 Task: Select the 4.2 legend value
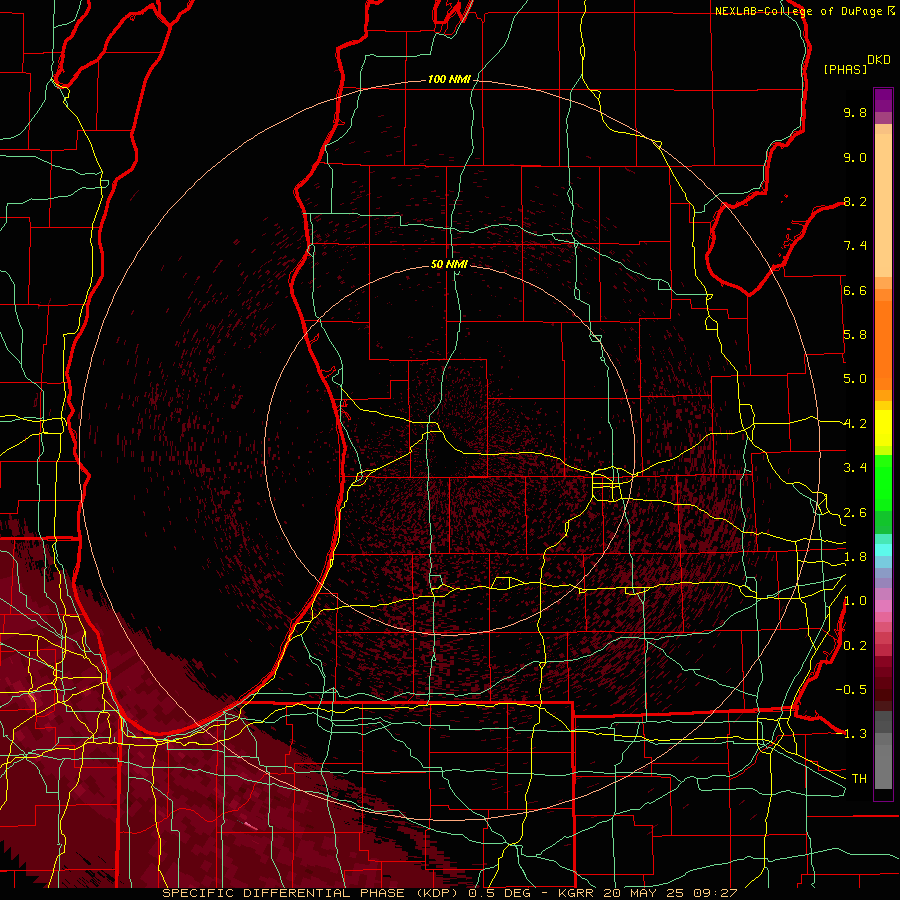pyautogui.click(x=855, y=424)
